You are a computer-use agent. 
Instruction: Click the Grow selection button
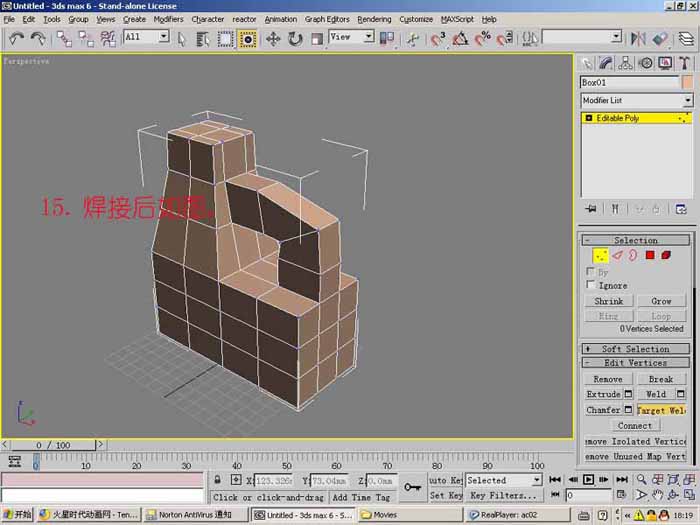pyautogui.click(x=661, y=301)
